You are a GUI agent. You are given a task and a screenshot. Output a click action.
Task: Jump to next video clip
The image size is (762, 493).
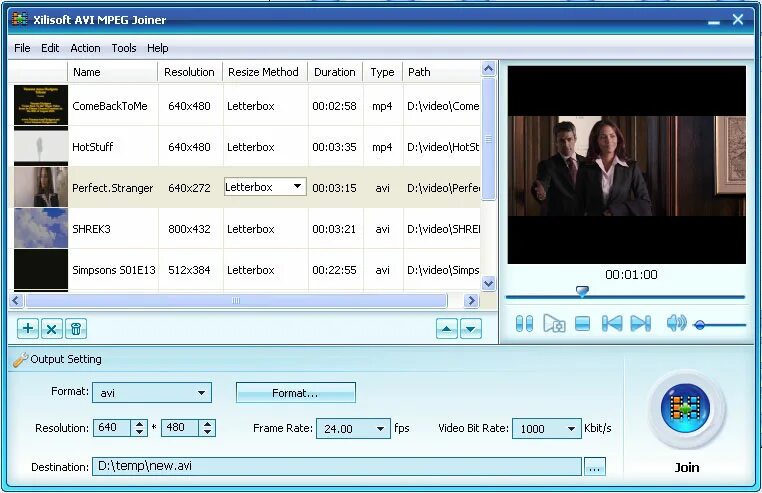click(x=641, y=323)
